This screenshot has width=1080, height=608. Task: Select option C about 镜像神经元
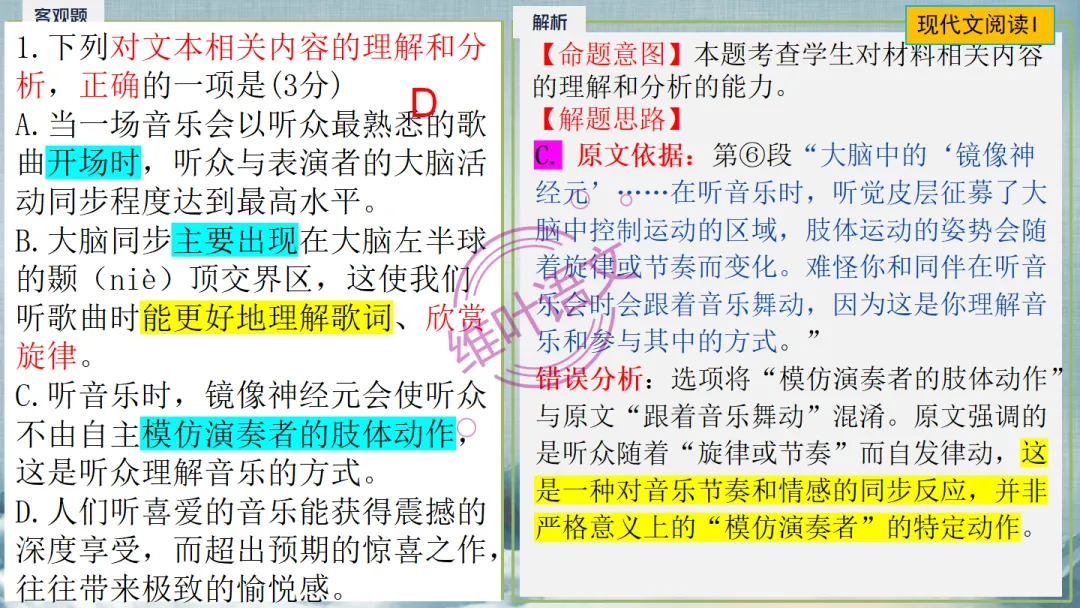click(x=245, y=395)
